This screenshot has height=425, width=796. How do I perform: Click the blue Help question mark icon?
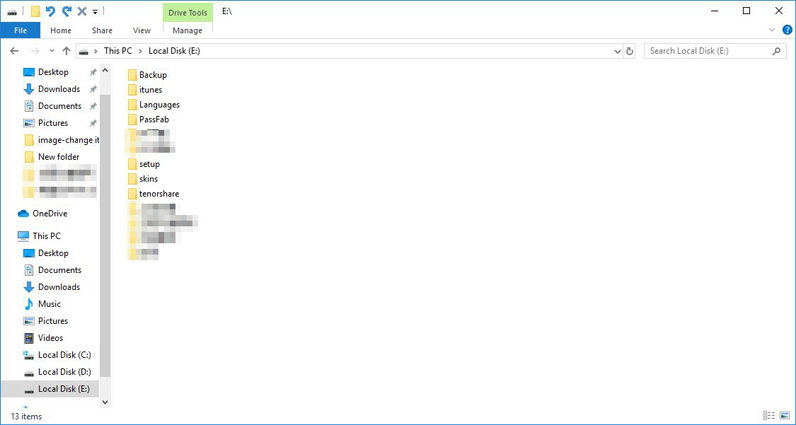click(786, 31)
